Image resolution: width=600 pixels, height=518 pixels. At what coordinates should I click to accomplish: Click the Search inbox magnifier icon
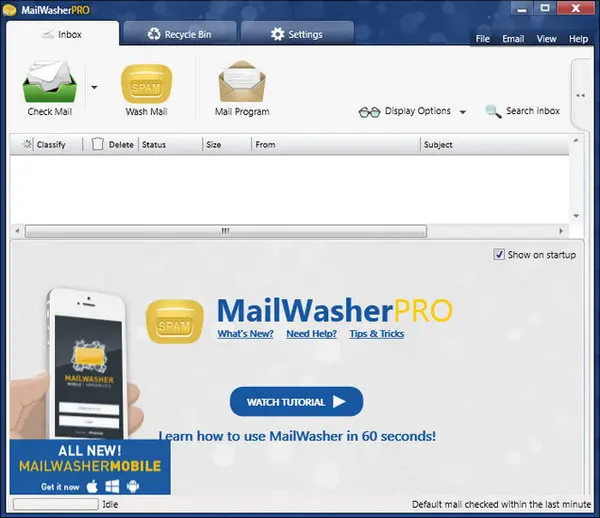493,111
